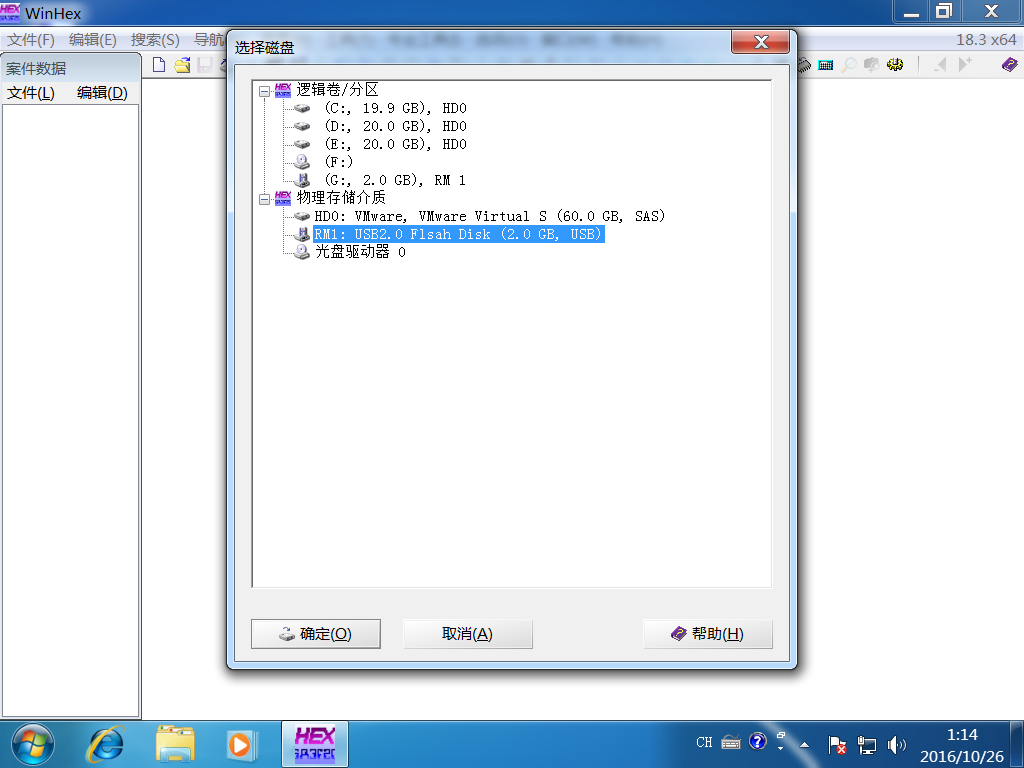Cancel the dialog with 取消(A)

[468, 633]
